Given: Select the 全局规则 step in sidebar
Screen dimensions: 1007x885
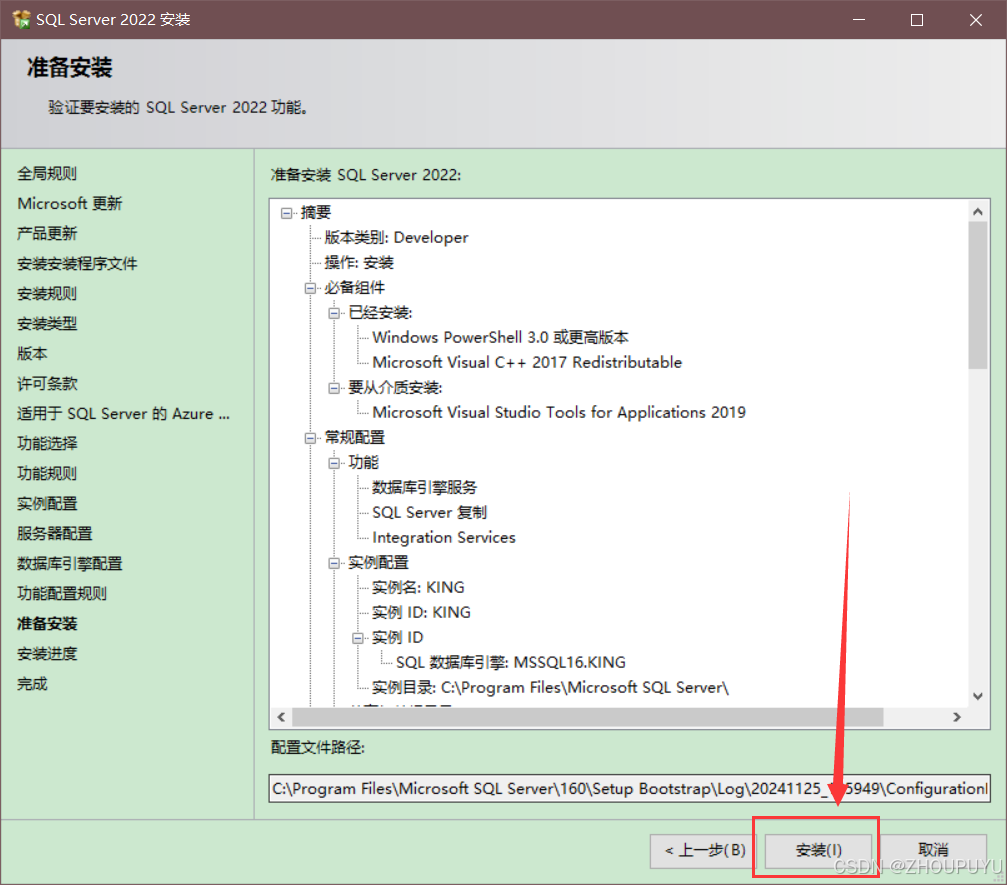Looking at the screenshot, I should 47,173.
